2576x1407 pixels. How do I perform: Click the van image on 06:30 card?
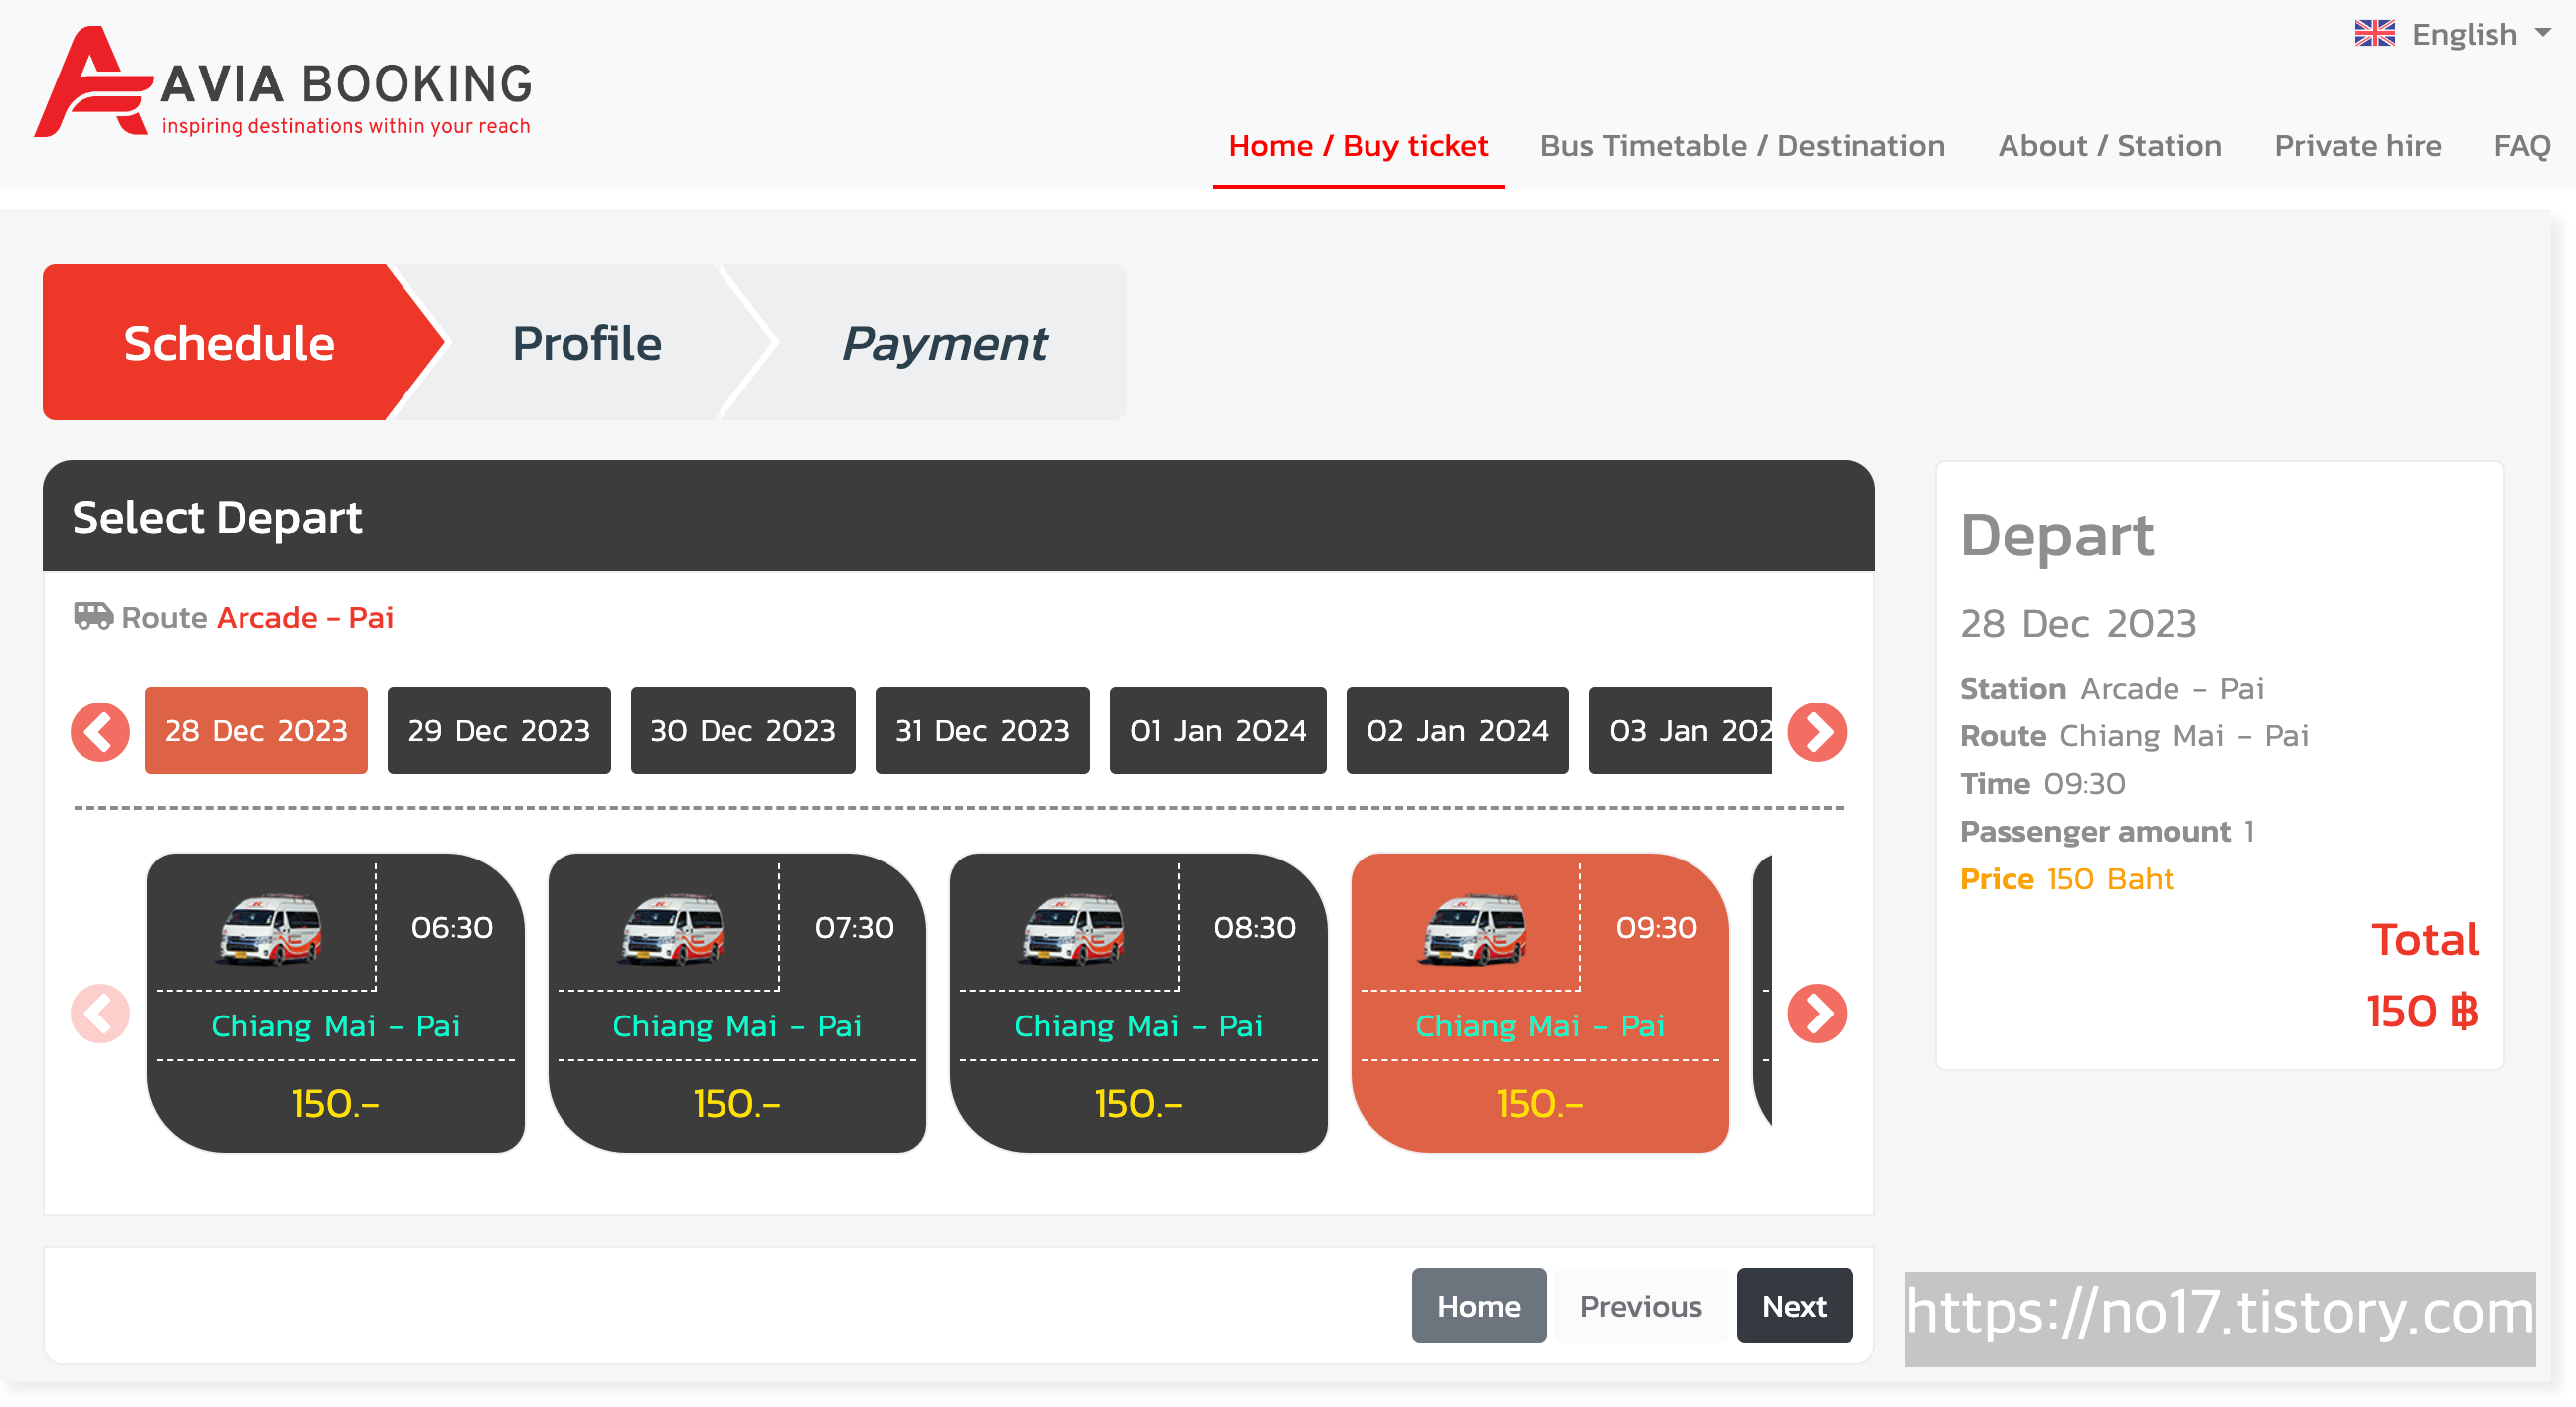pos(270,929)
